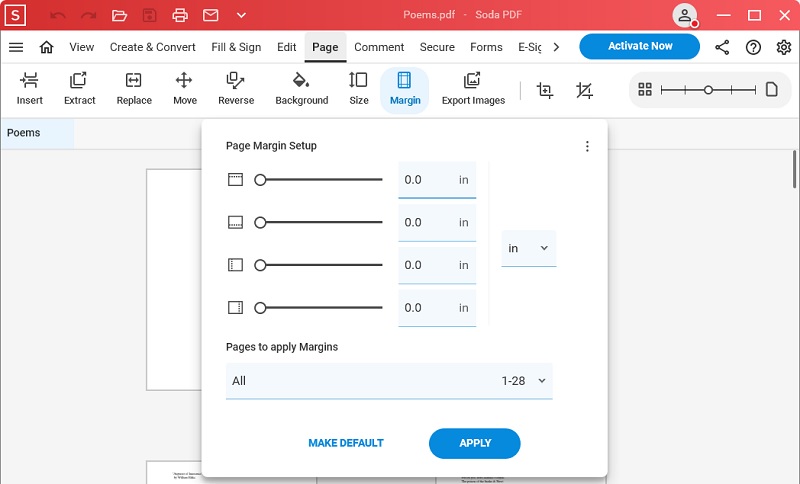This screenshot has height=484, width=800.
Task: Click the remove crop icon
Action: coord(584,90)
